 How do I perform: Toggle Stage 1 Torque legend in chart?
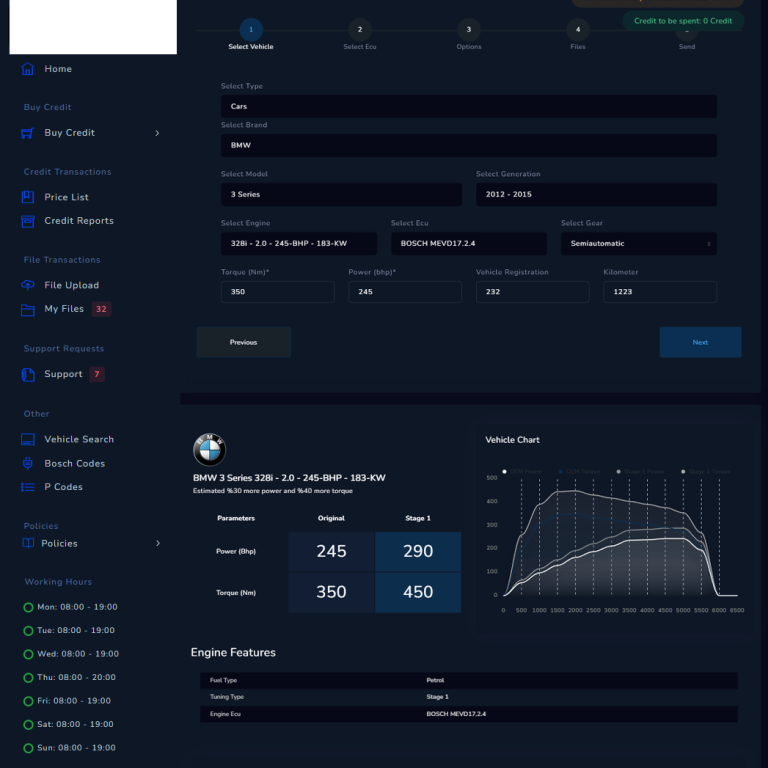(x=706, y=472)
